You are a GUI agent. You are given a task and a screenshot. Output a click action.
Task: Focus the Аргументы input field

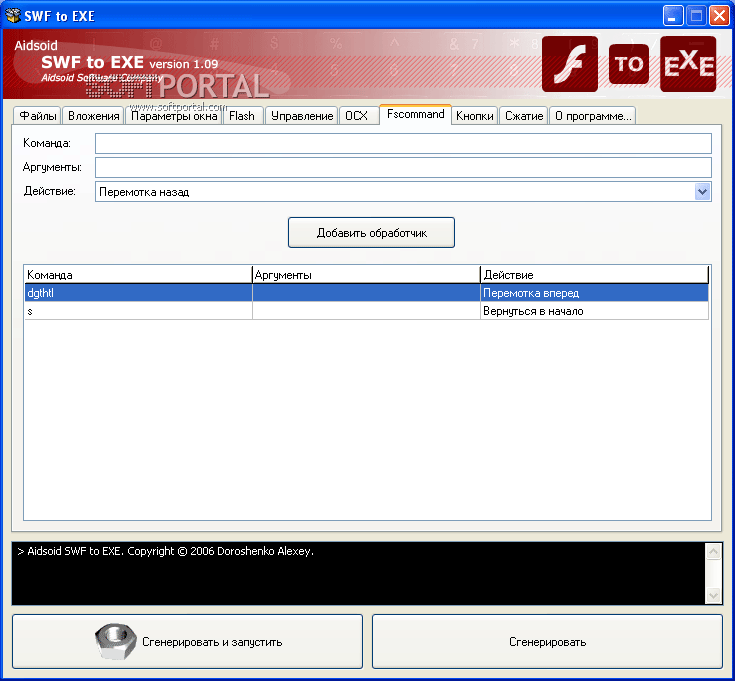(x=403, y=167)
